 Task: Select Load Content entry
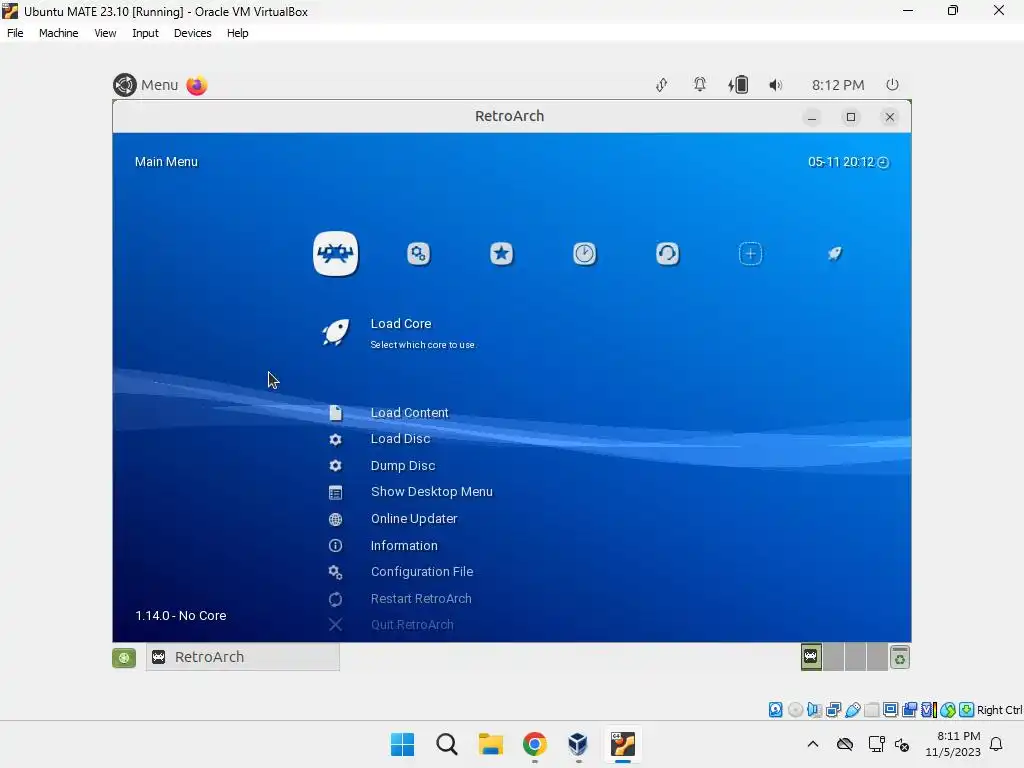tap(409, 413)
